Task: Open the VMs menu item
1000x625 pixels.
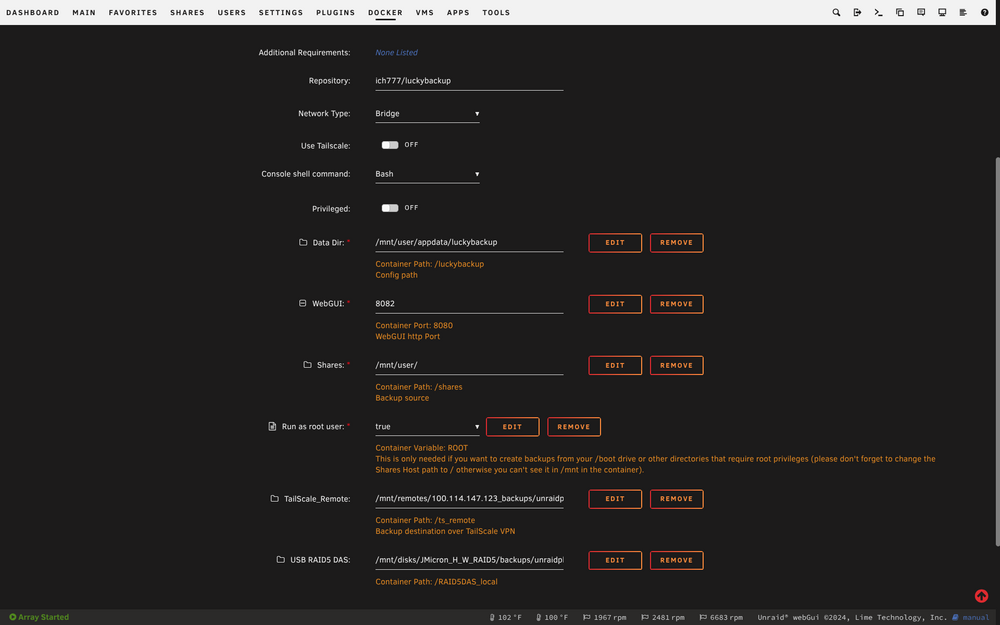Action: pyautogui.click(x=424, y=13)
